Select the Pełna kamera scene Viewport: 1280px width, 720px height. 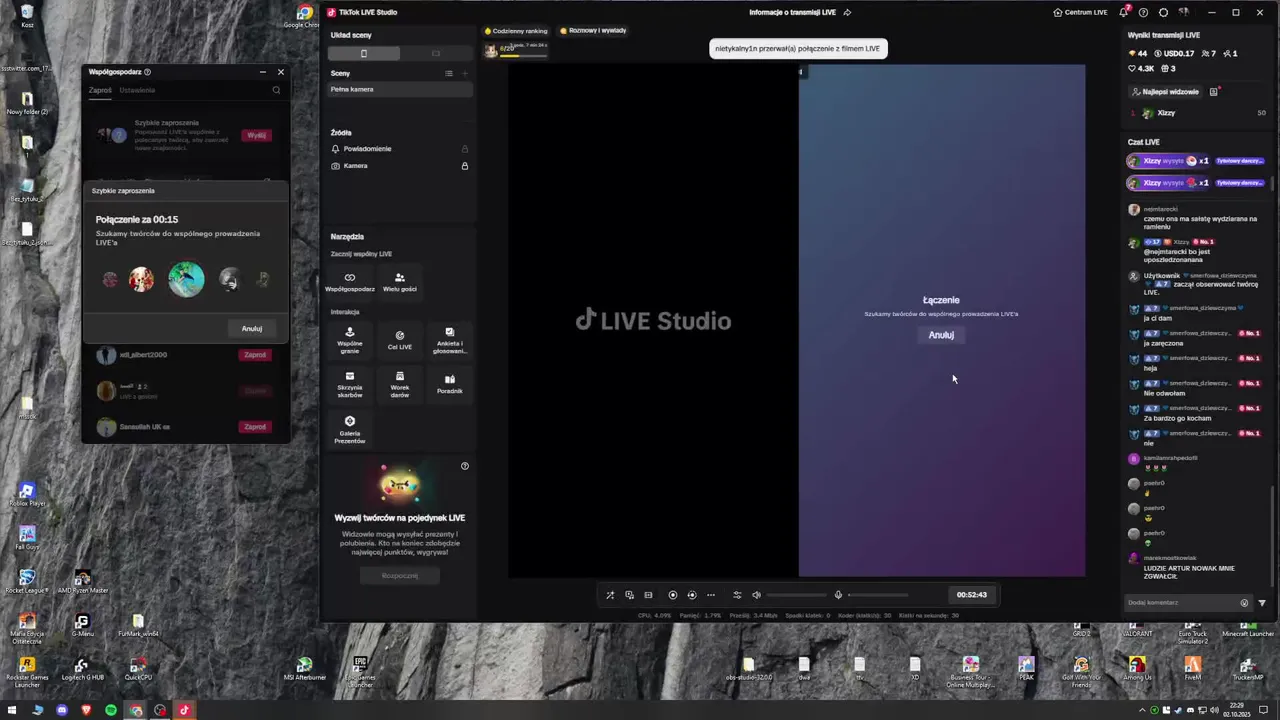(400, 89)
